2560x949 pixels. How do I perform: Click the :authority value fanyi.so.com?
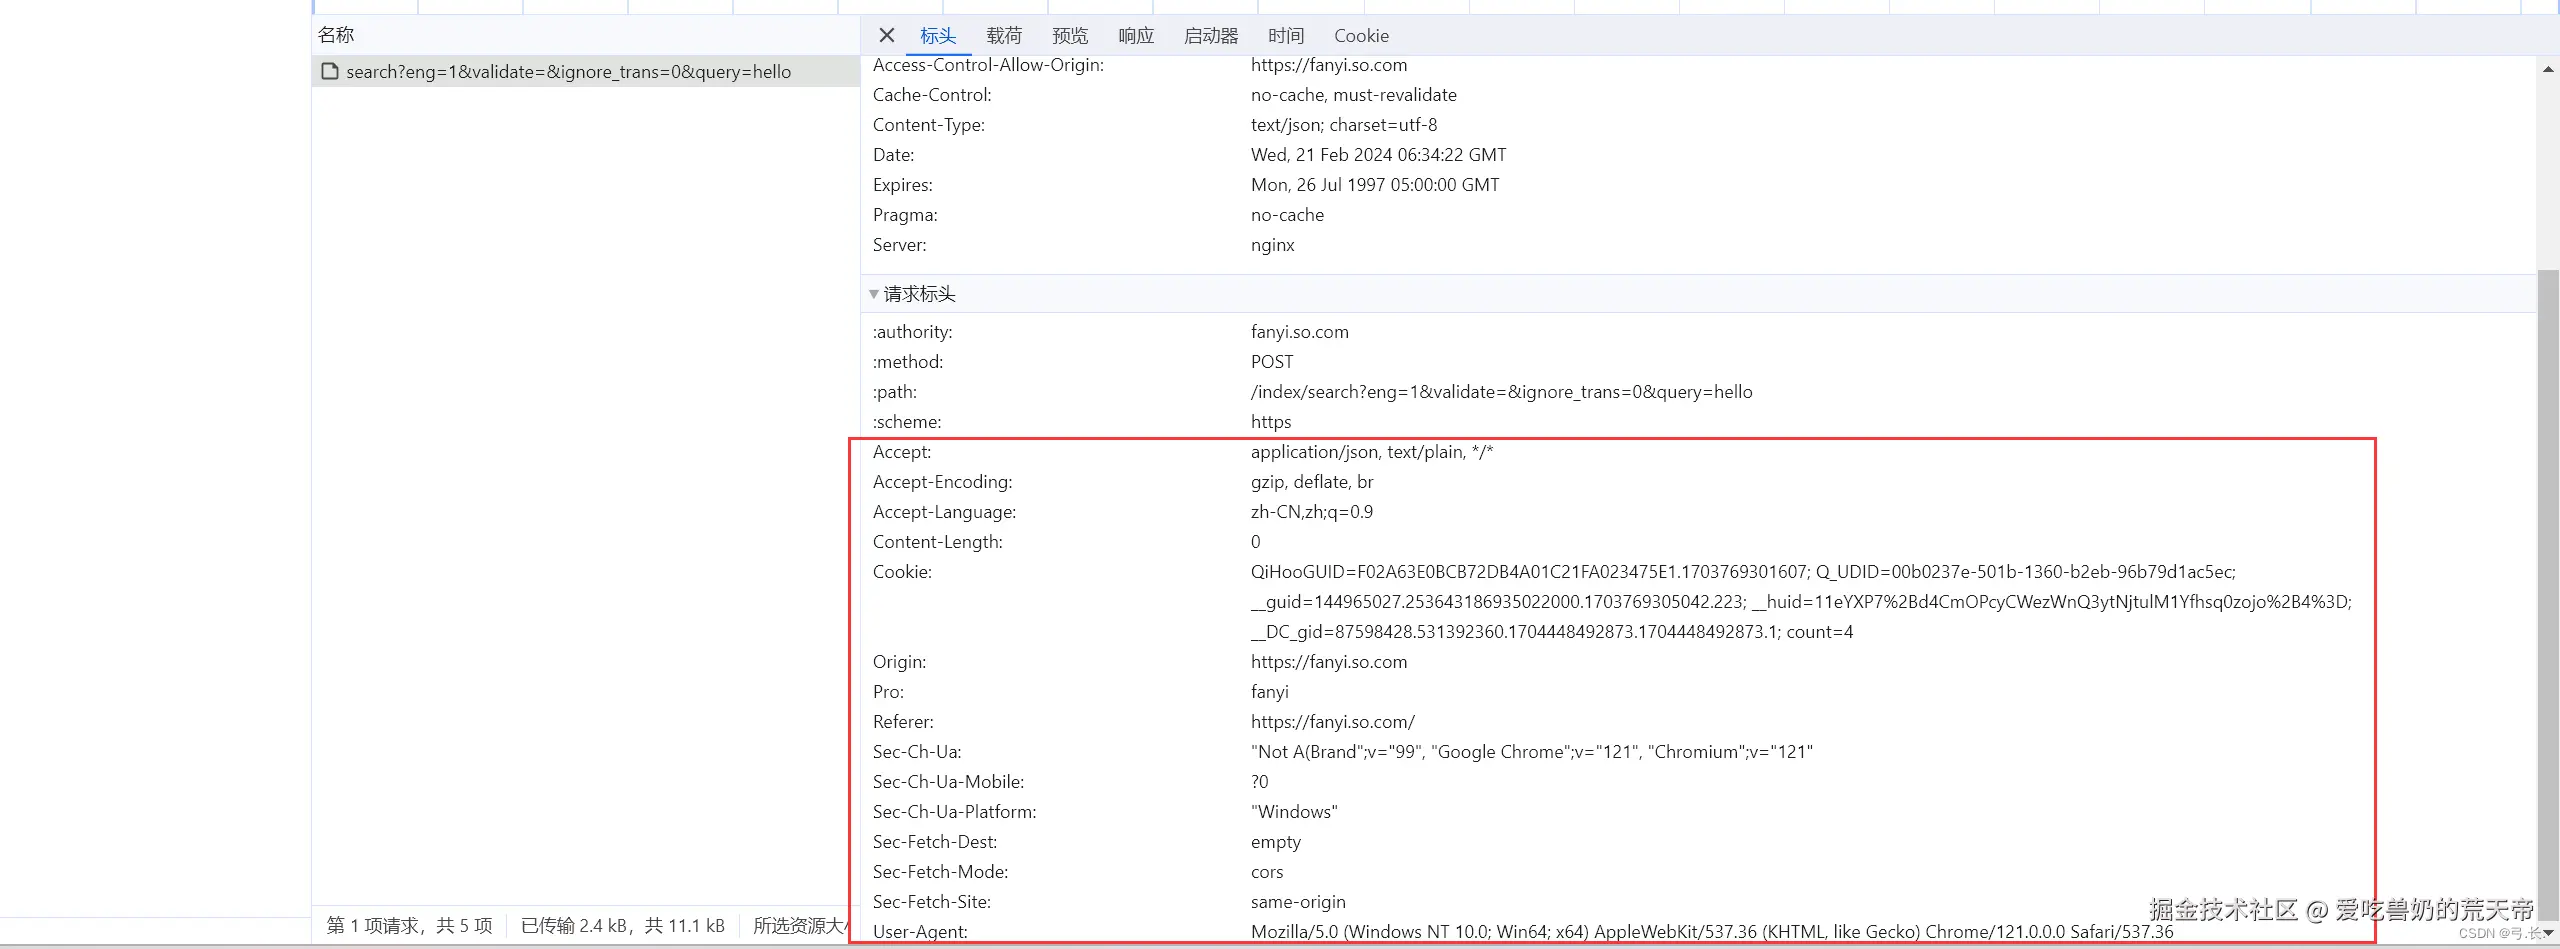(x=1299, y=332)
